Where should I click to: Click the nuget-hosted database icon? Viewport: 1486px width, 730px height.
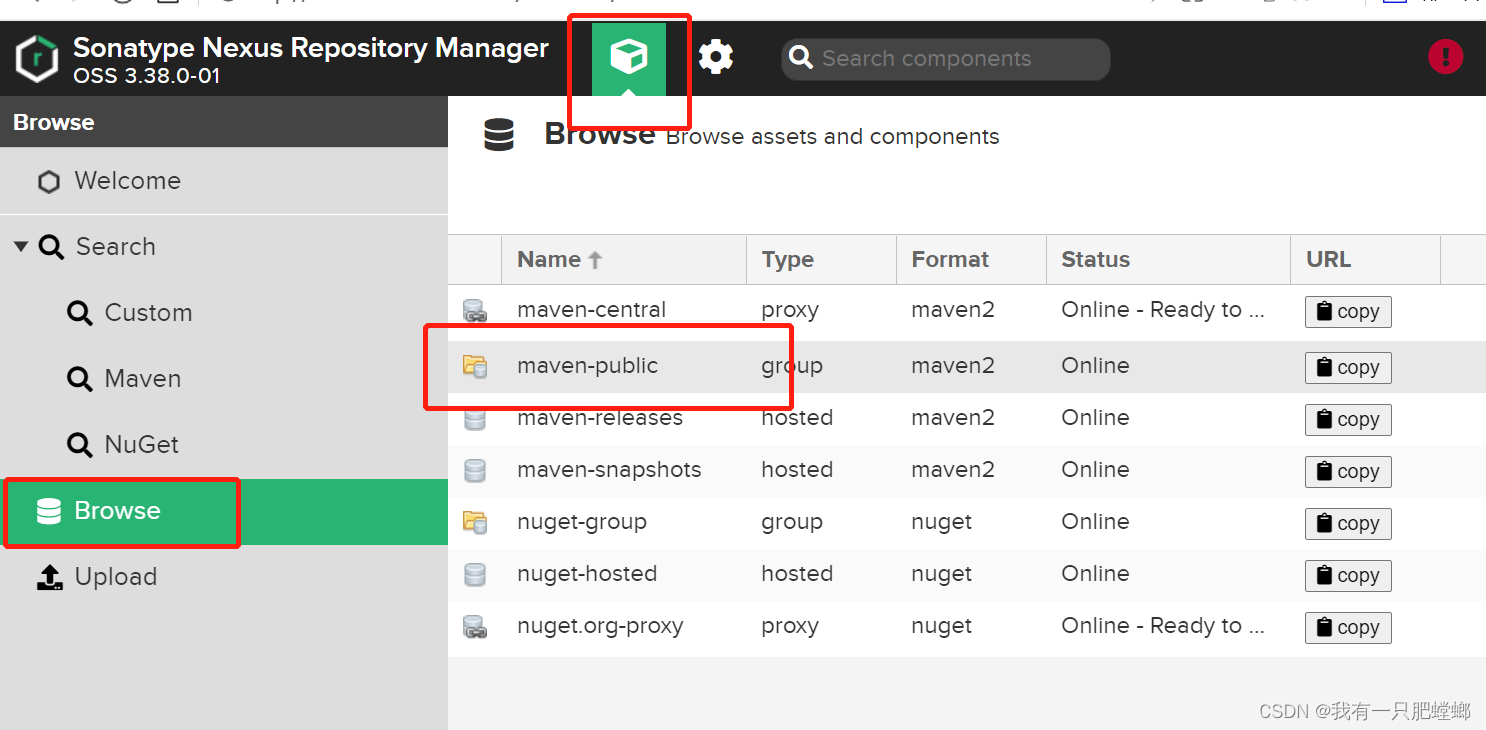point(475,574)
